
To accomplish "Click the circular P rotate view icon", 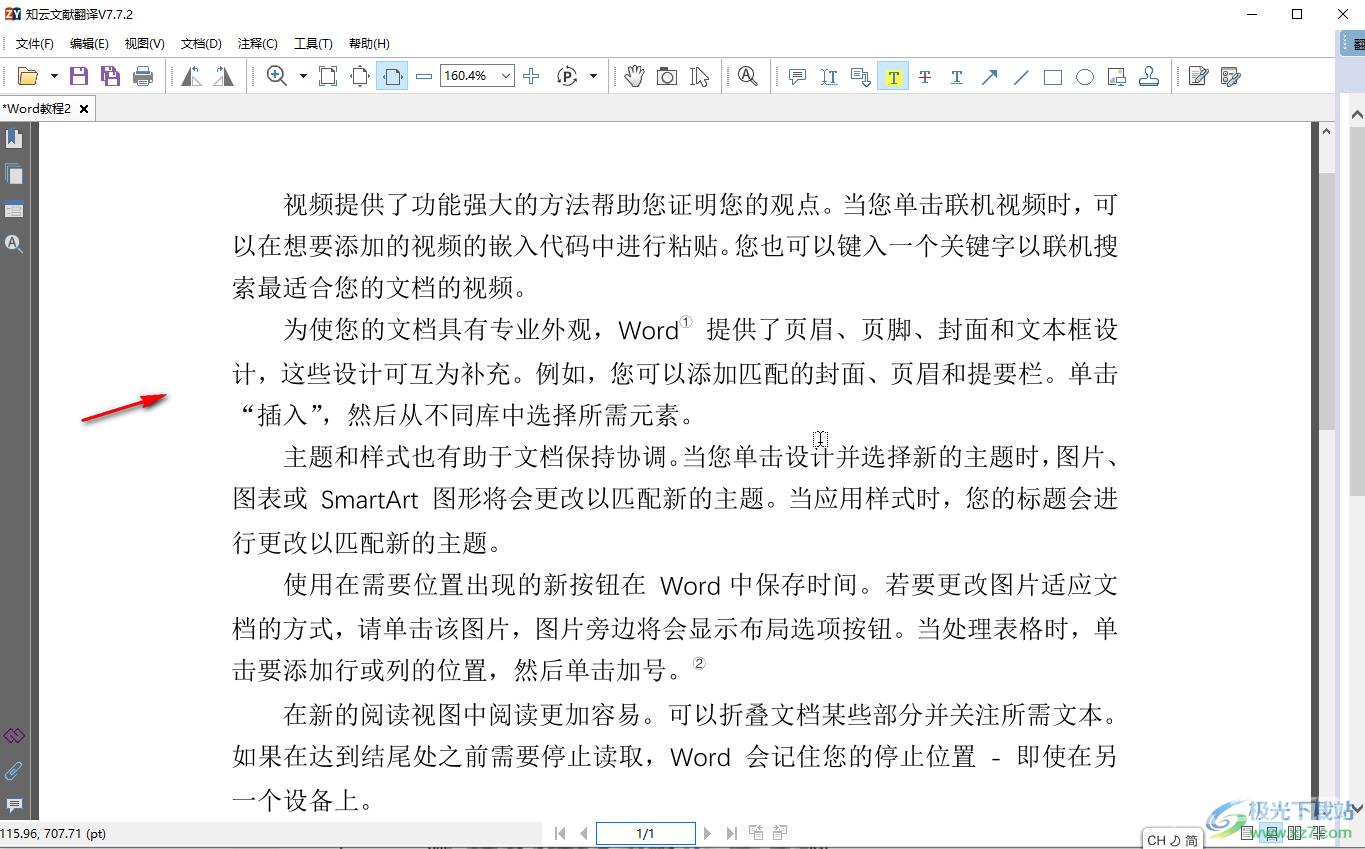I will tap(567, 76).
